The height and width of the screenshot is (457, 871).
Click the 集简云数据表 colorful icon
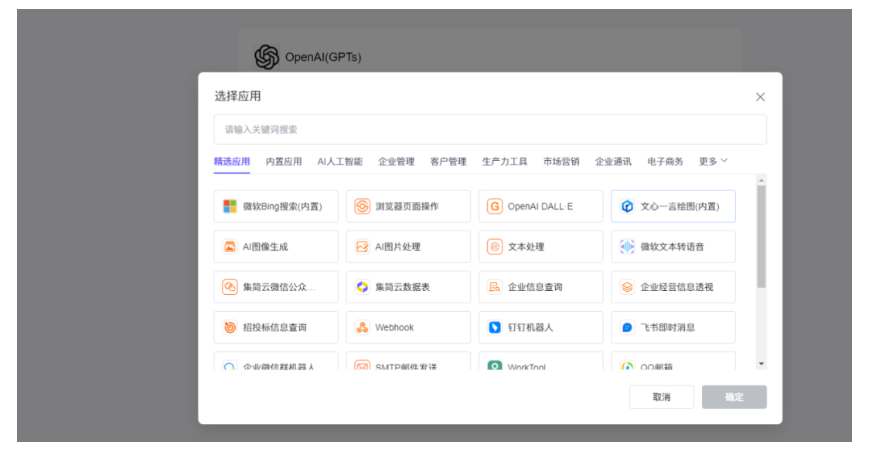coord(362,287)
